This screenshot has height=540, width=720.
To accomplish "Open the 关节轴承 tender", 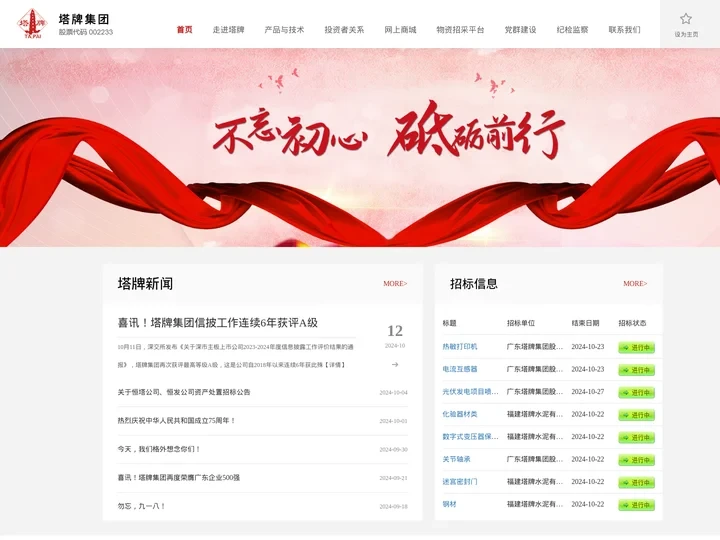I will [x=456, y=459].
